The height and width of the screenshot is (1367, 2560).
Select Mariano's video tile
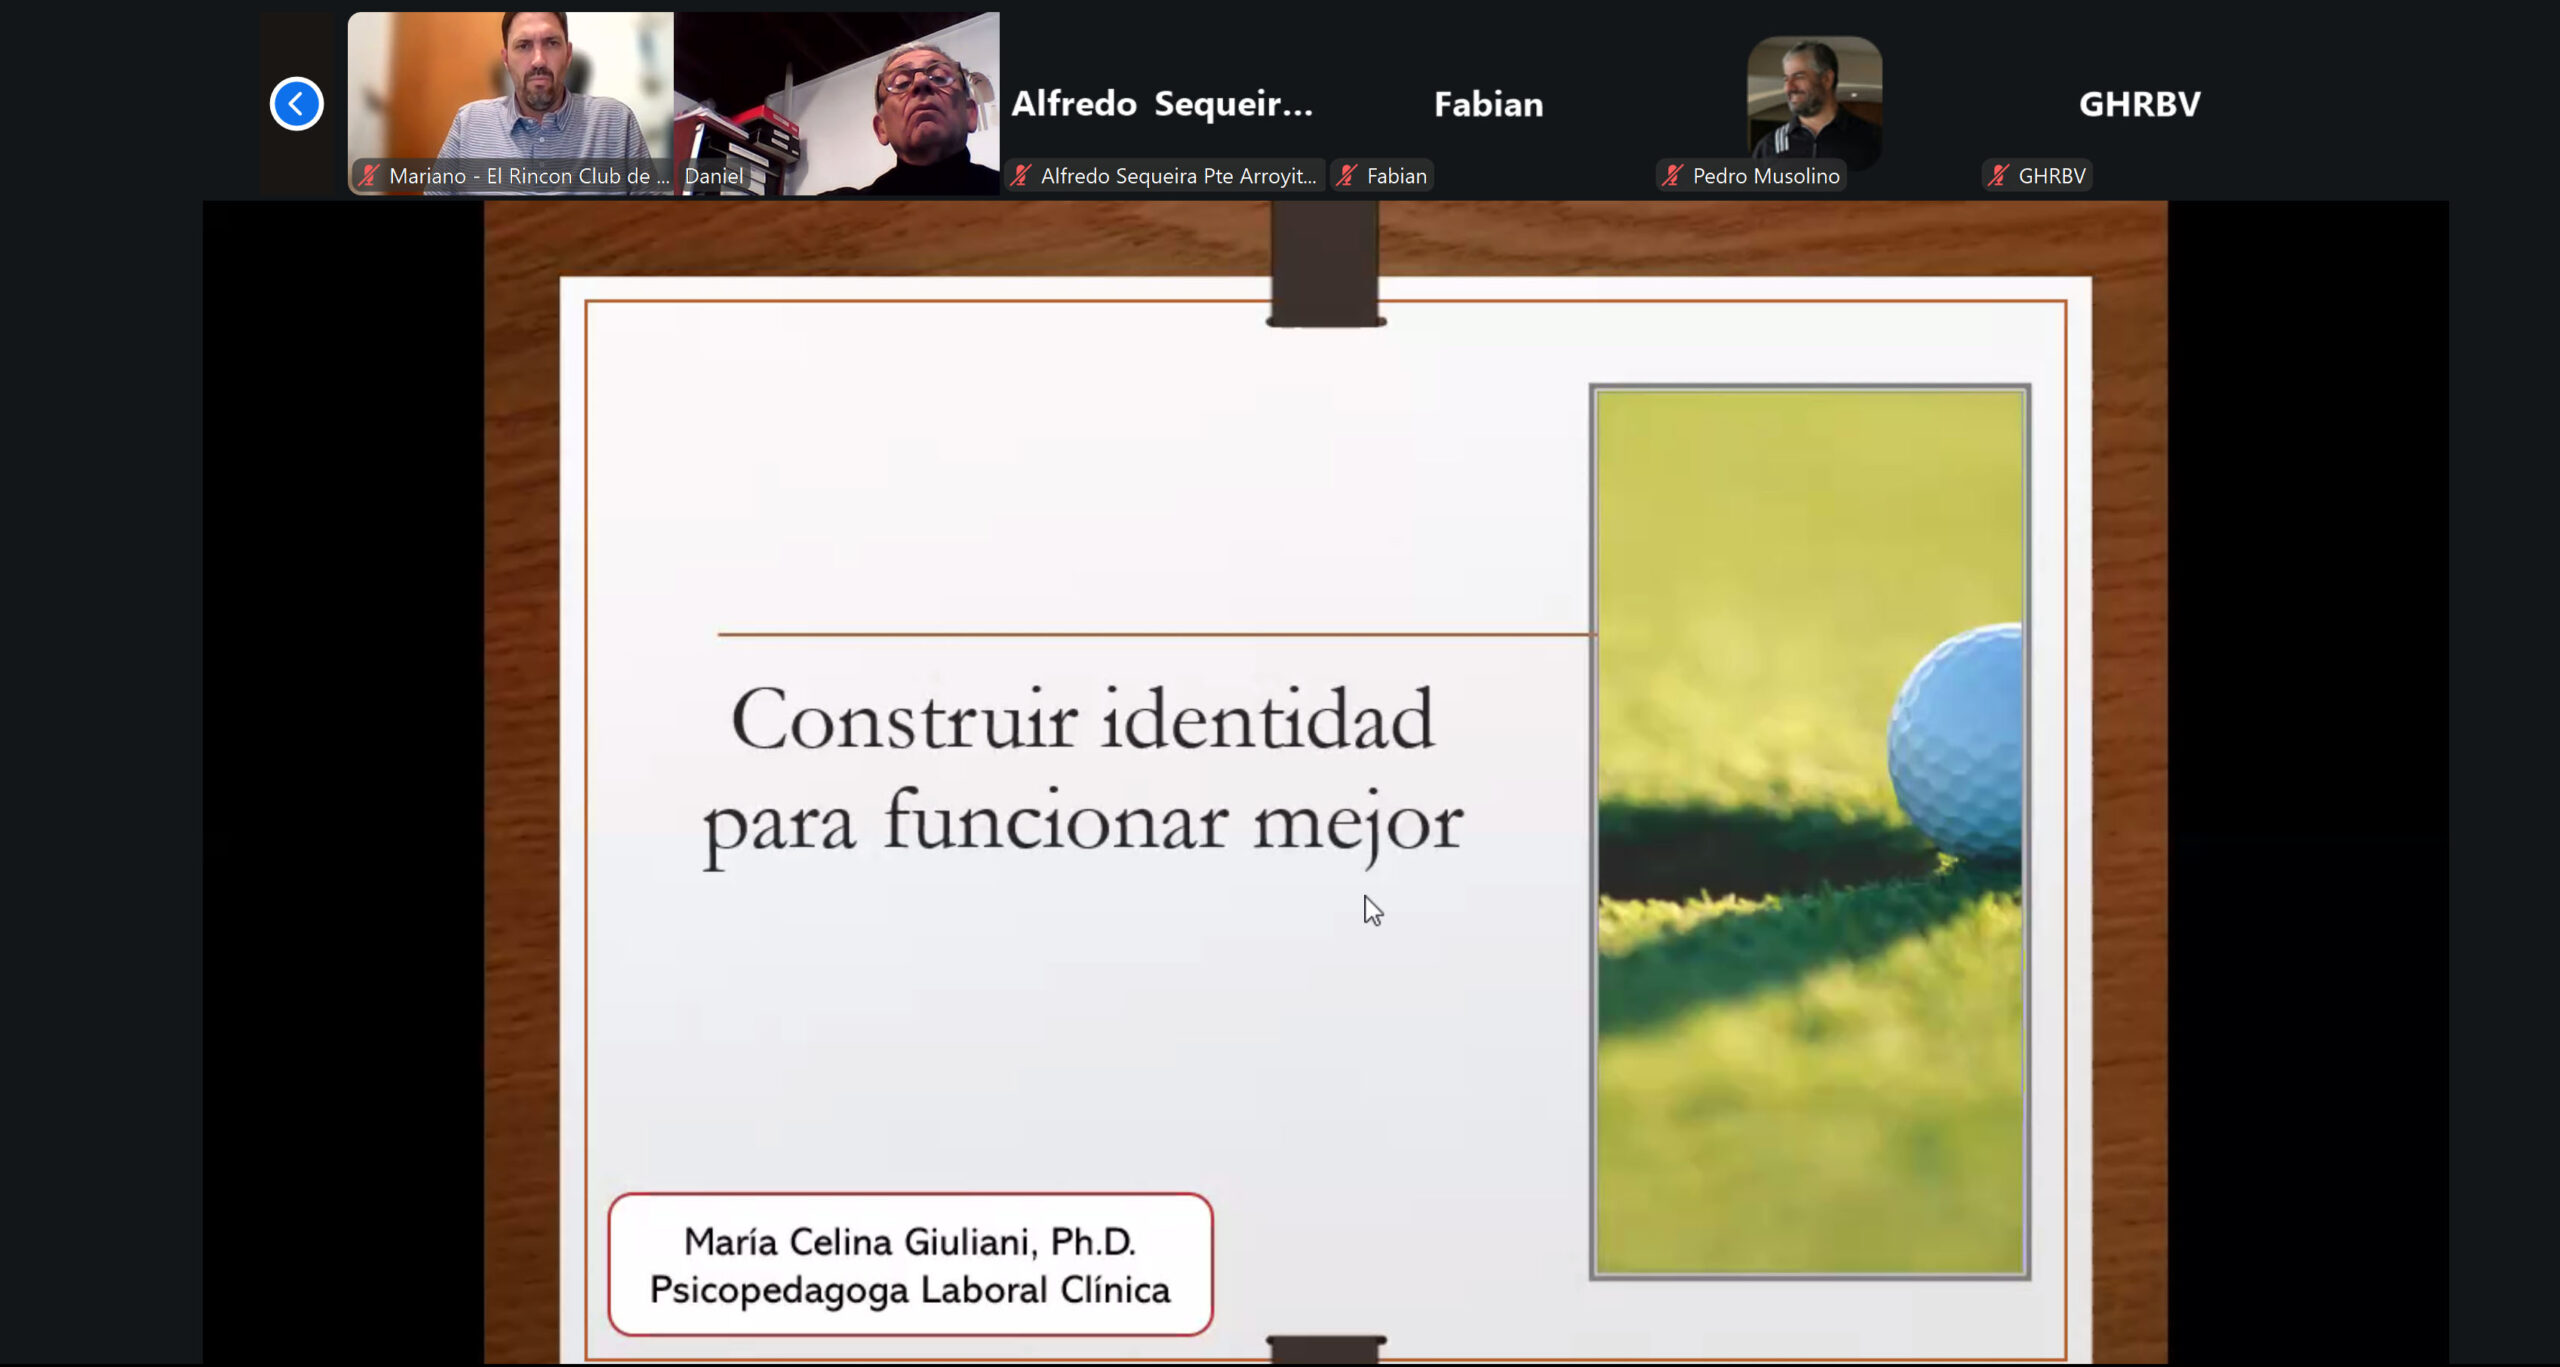point(510,90)
